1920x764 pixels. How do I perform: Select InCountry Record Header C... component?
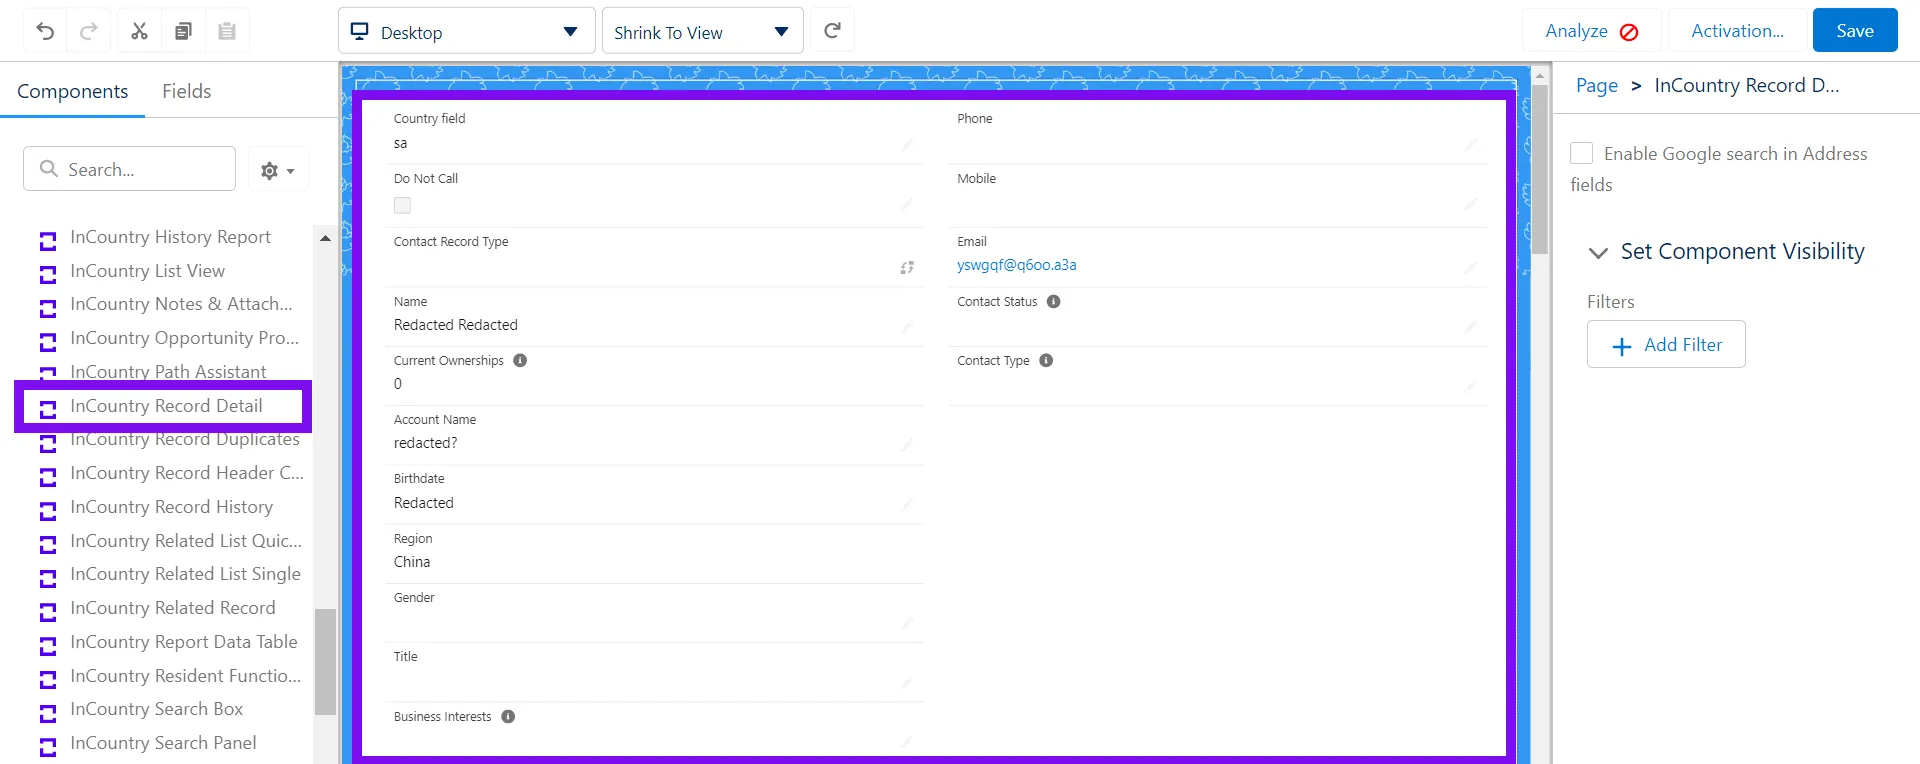coord(186,473)
